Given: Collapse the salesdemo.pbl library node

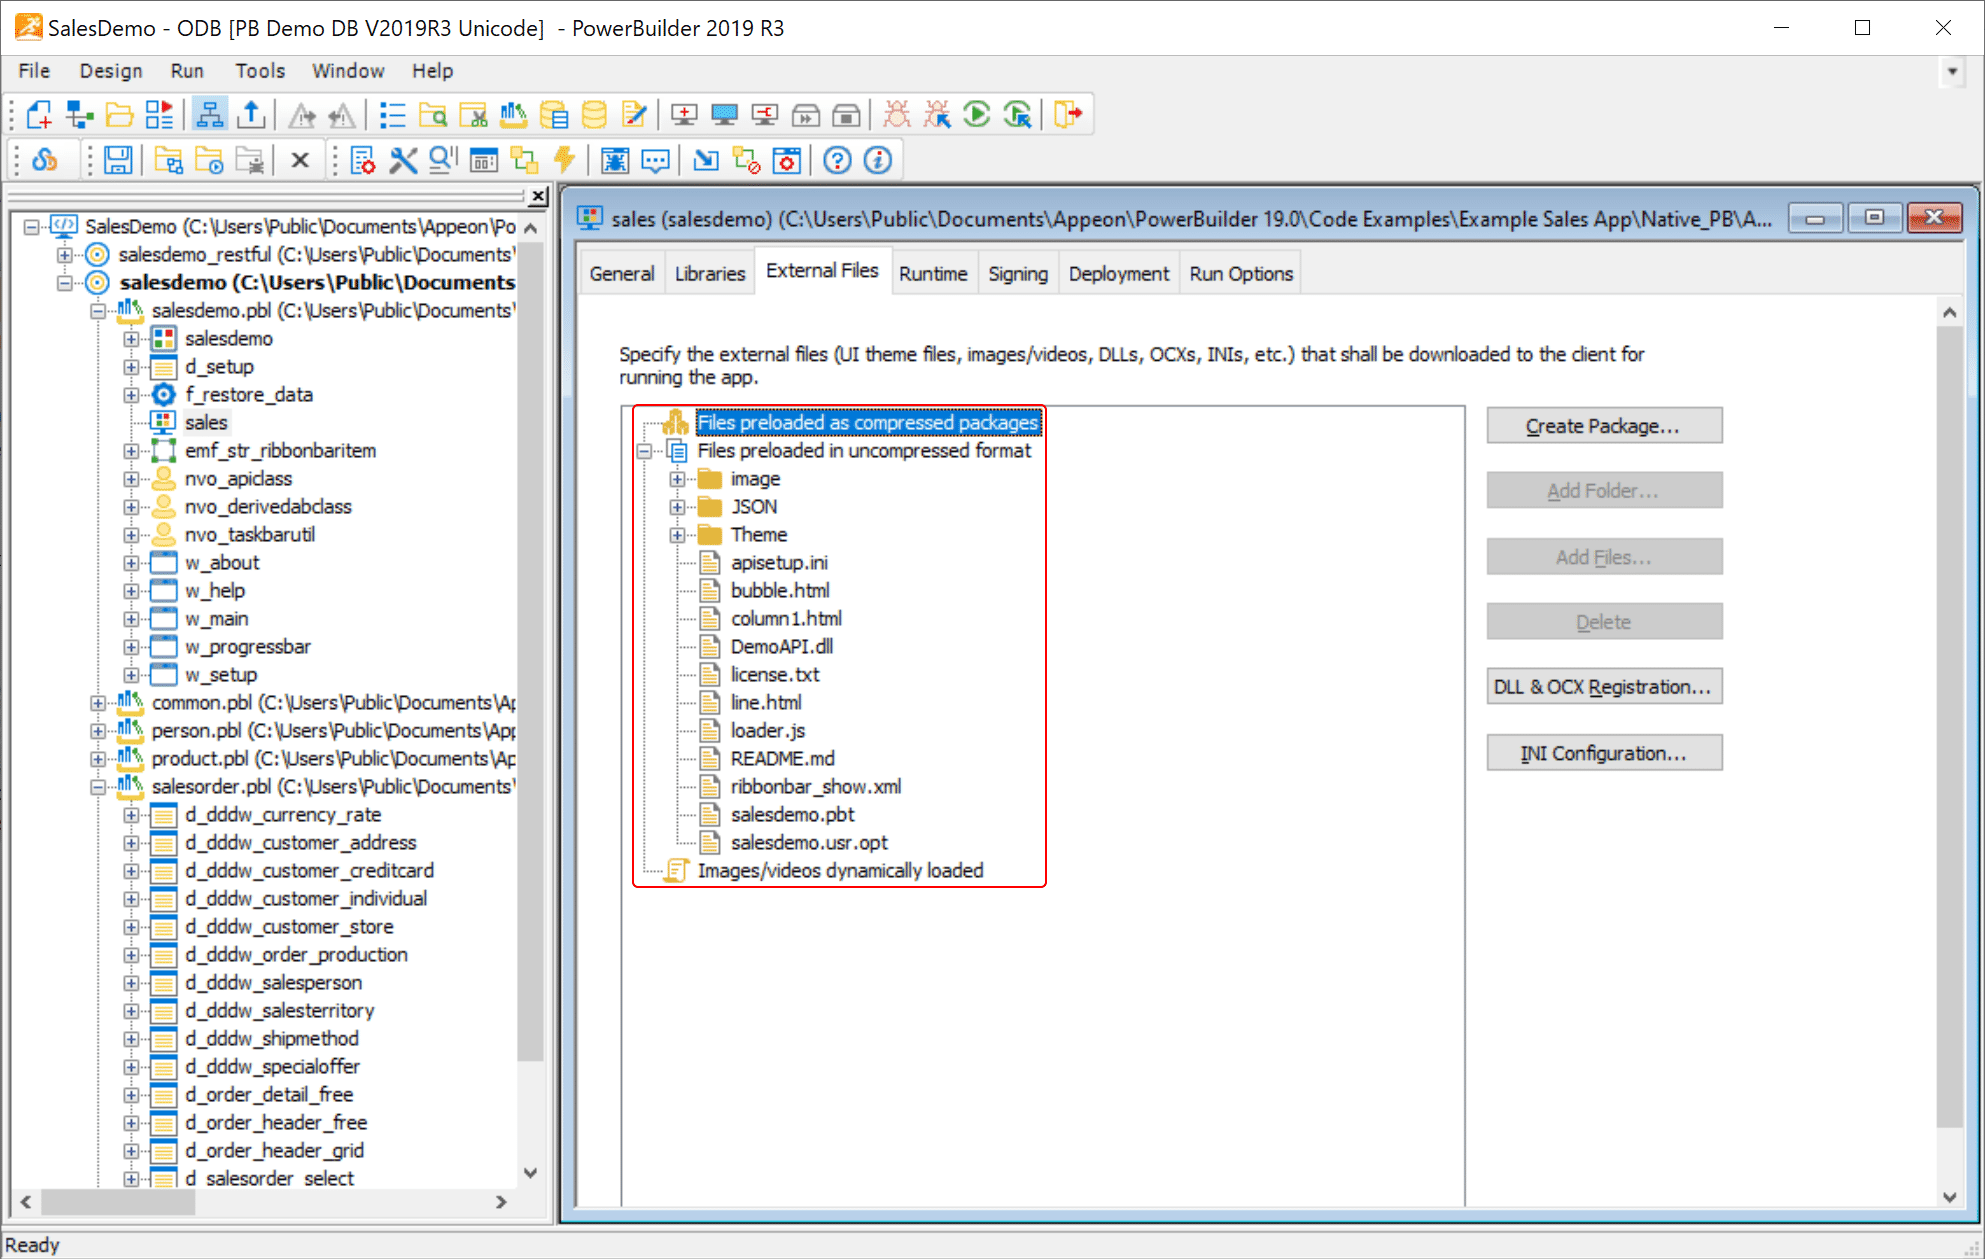Looking at the screenshot, I should 98,311.
